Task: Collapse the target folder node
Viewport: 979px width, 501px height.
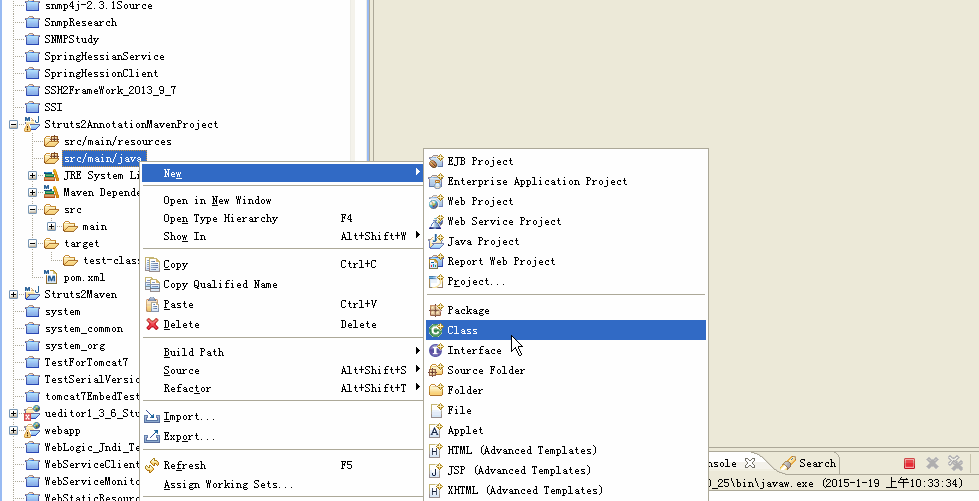Action: point(33,244)
